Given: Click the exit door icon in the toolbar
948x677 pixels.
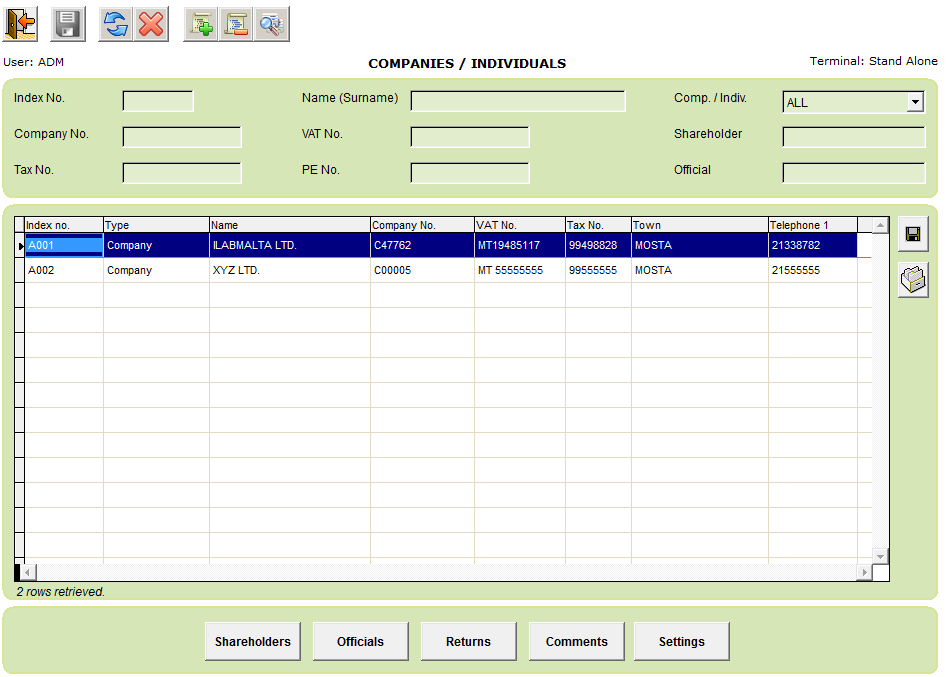Looking at the screenshot, I should (18, 23).
